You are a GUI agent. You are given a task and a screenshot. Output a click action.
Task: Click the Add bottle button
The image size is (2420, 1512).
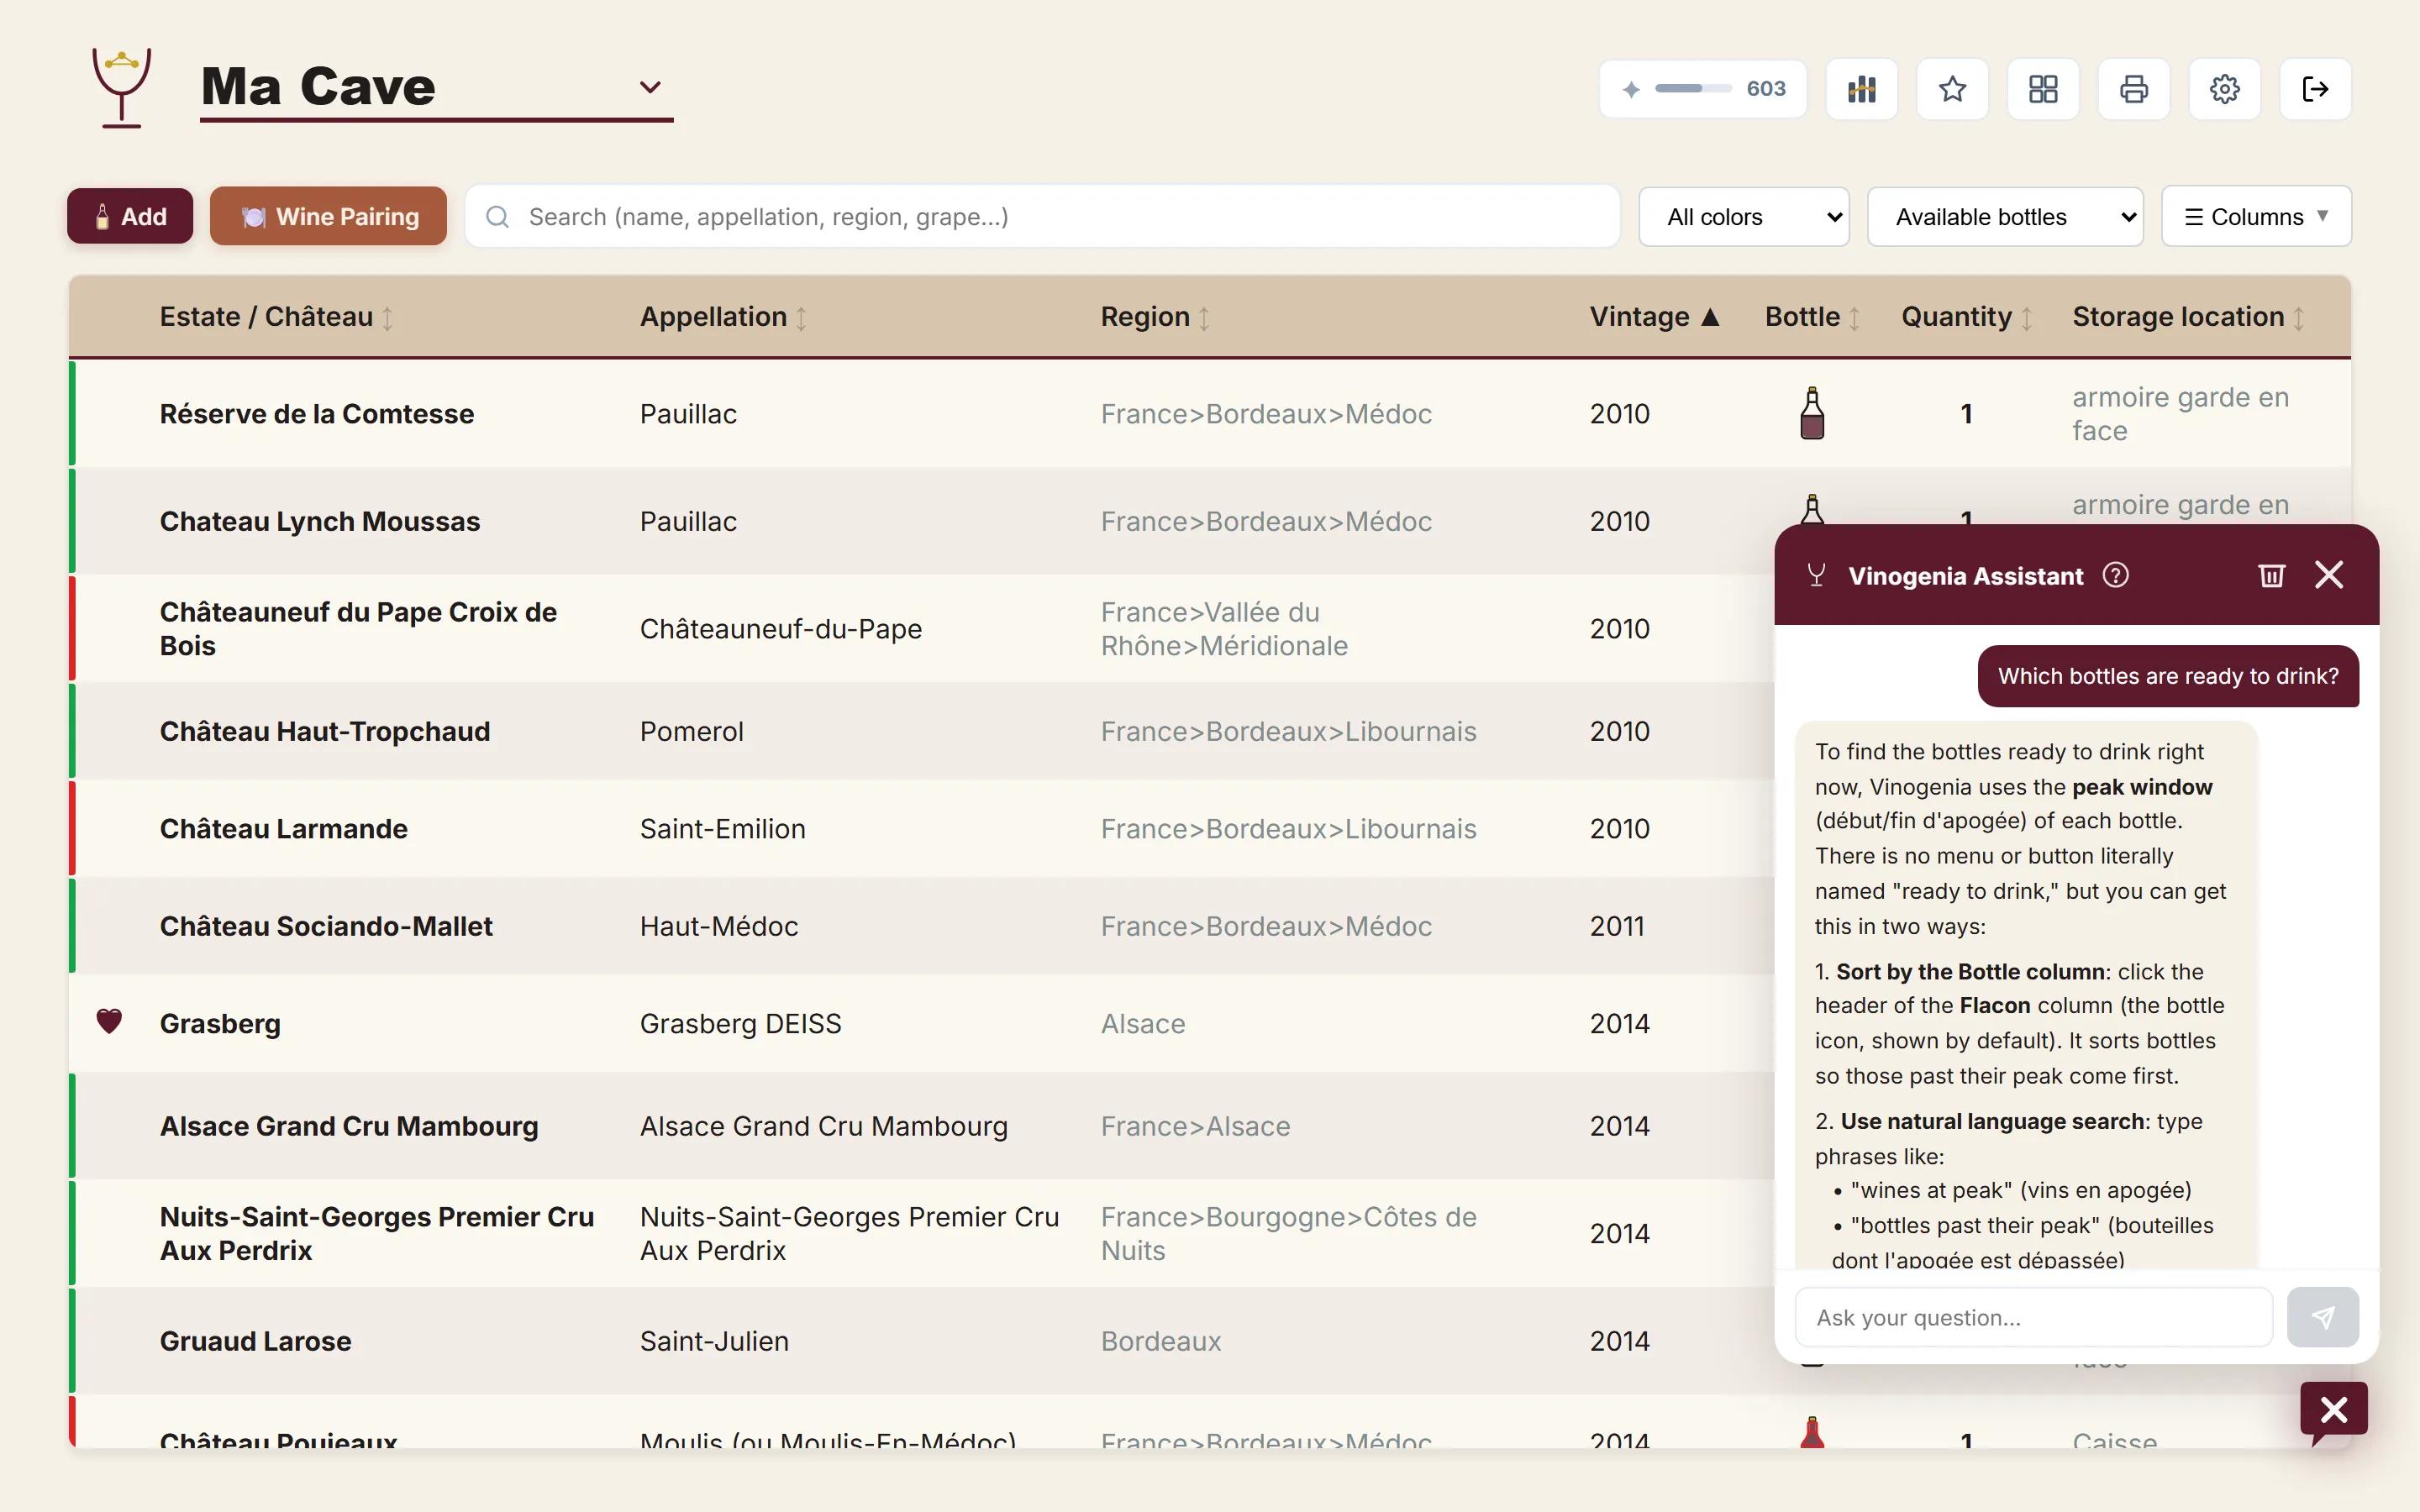(x=130, y=216)
